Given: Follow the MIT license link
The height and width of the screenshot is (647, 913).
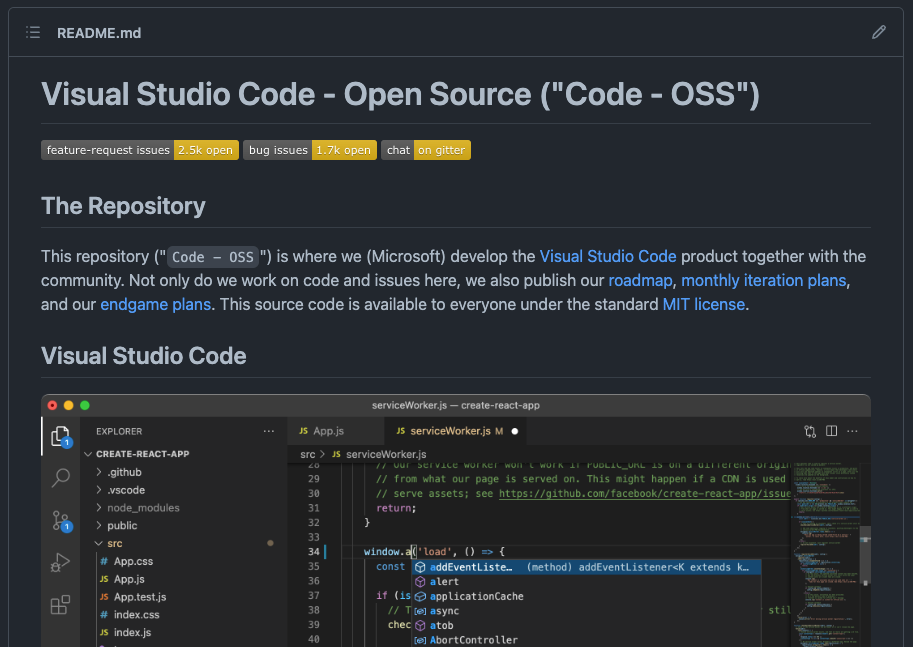Looking at the screenshot, I should click(x=703, y=304).
